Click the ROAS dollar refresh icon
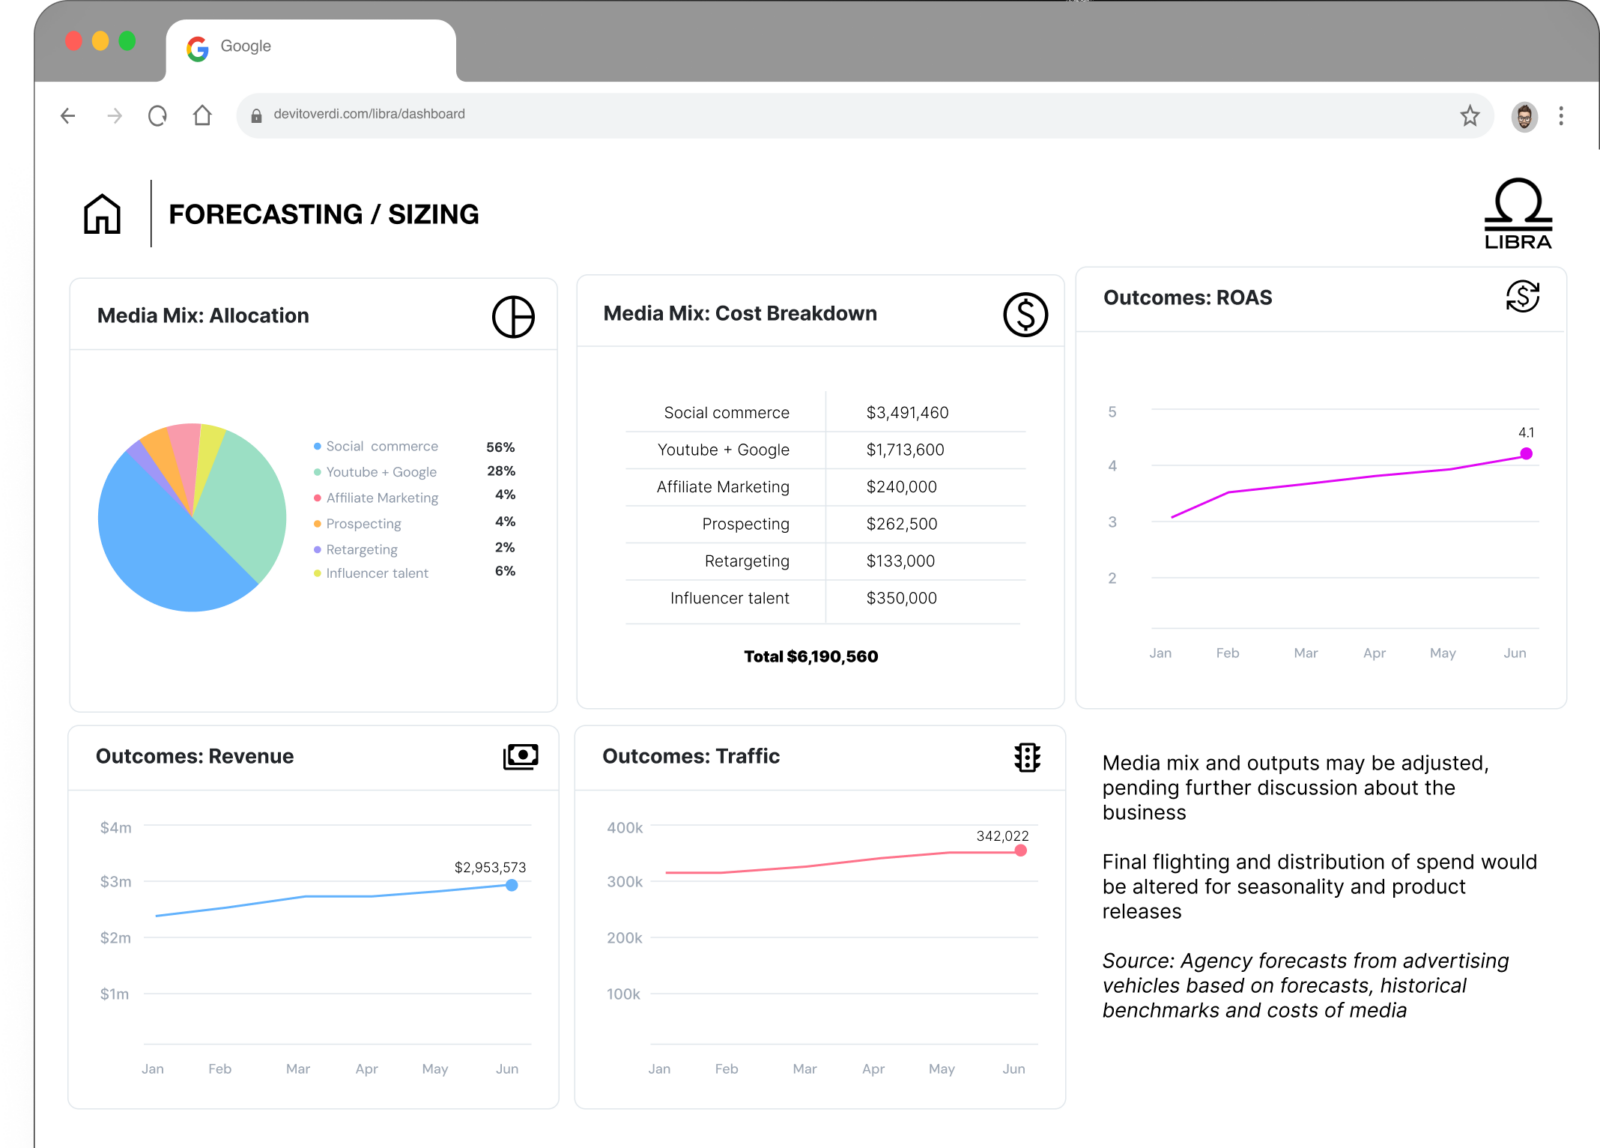Screen dimensions: 1600x1148 [x=1522, y=297]
